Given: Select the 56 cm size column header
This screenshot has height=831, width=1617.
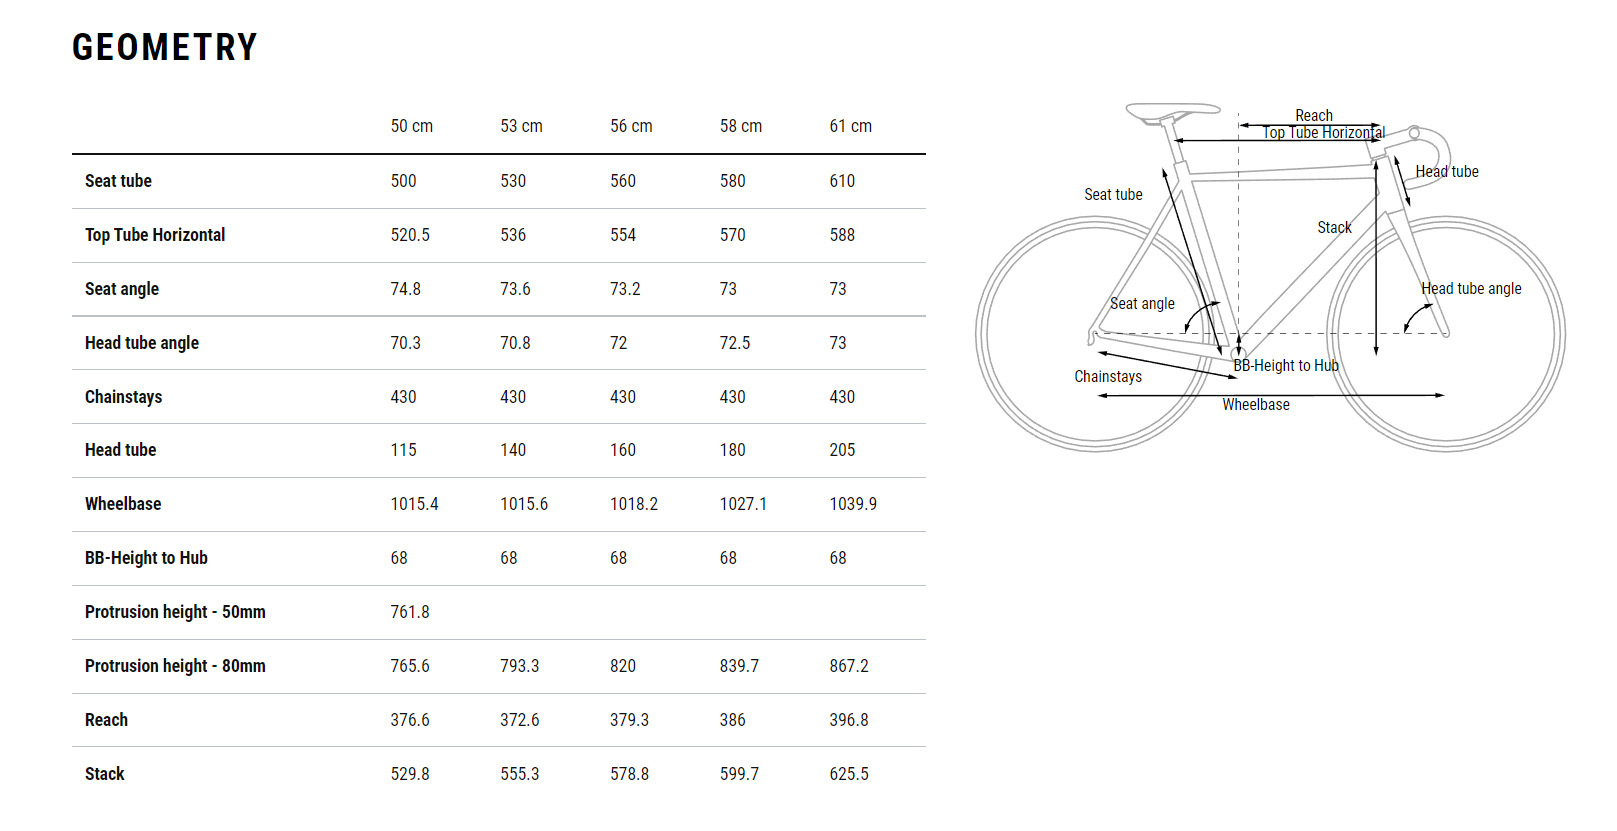Looking at the screenshot, I should coord(631,126).
